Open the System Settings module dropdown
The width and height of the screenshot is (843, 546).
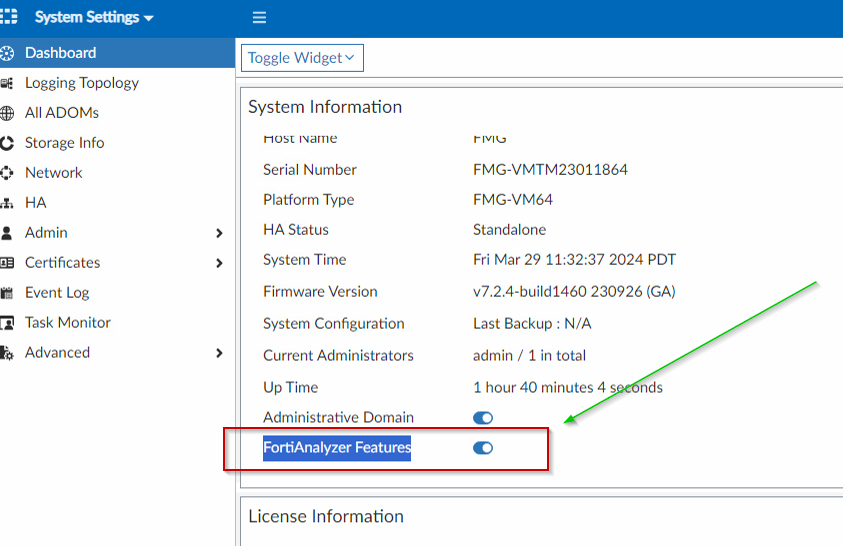tap(94, 18)
